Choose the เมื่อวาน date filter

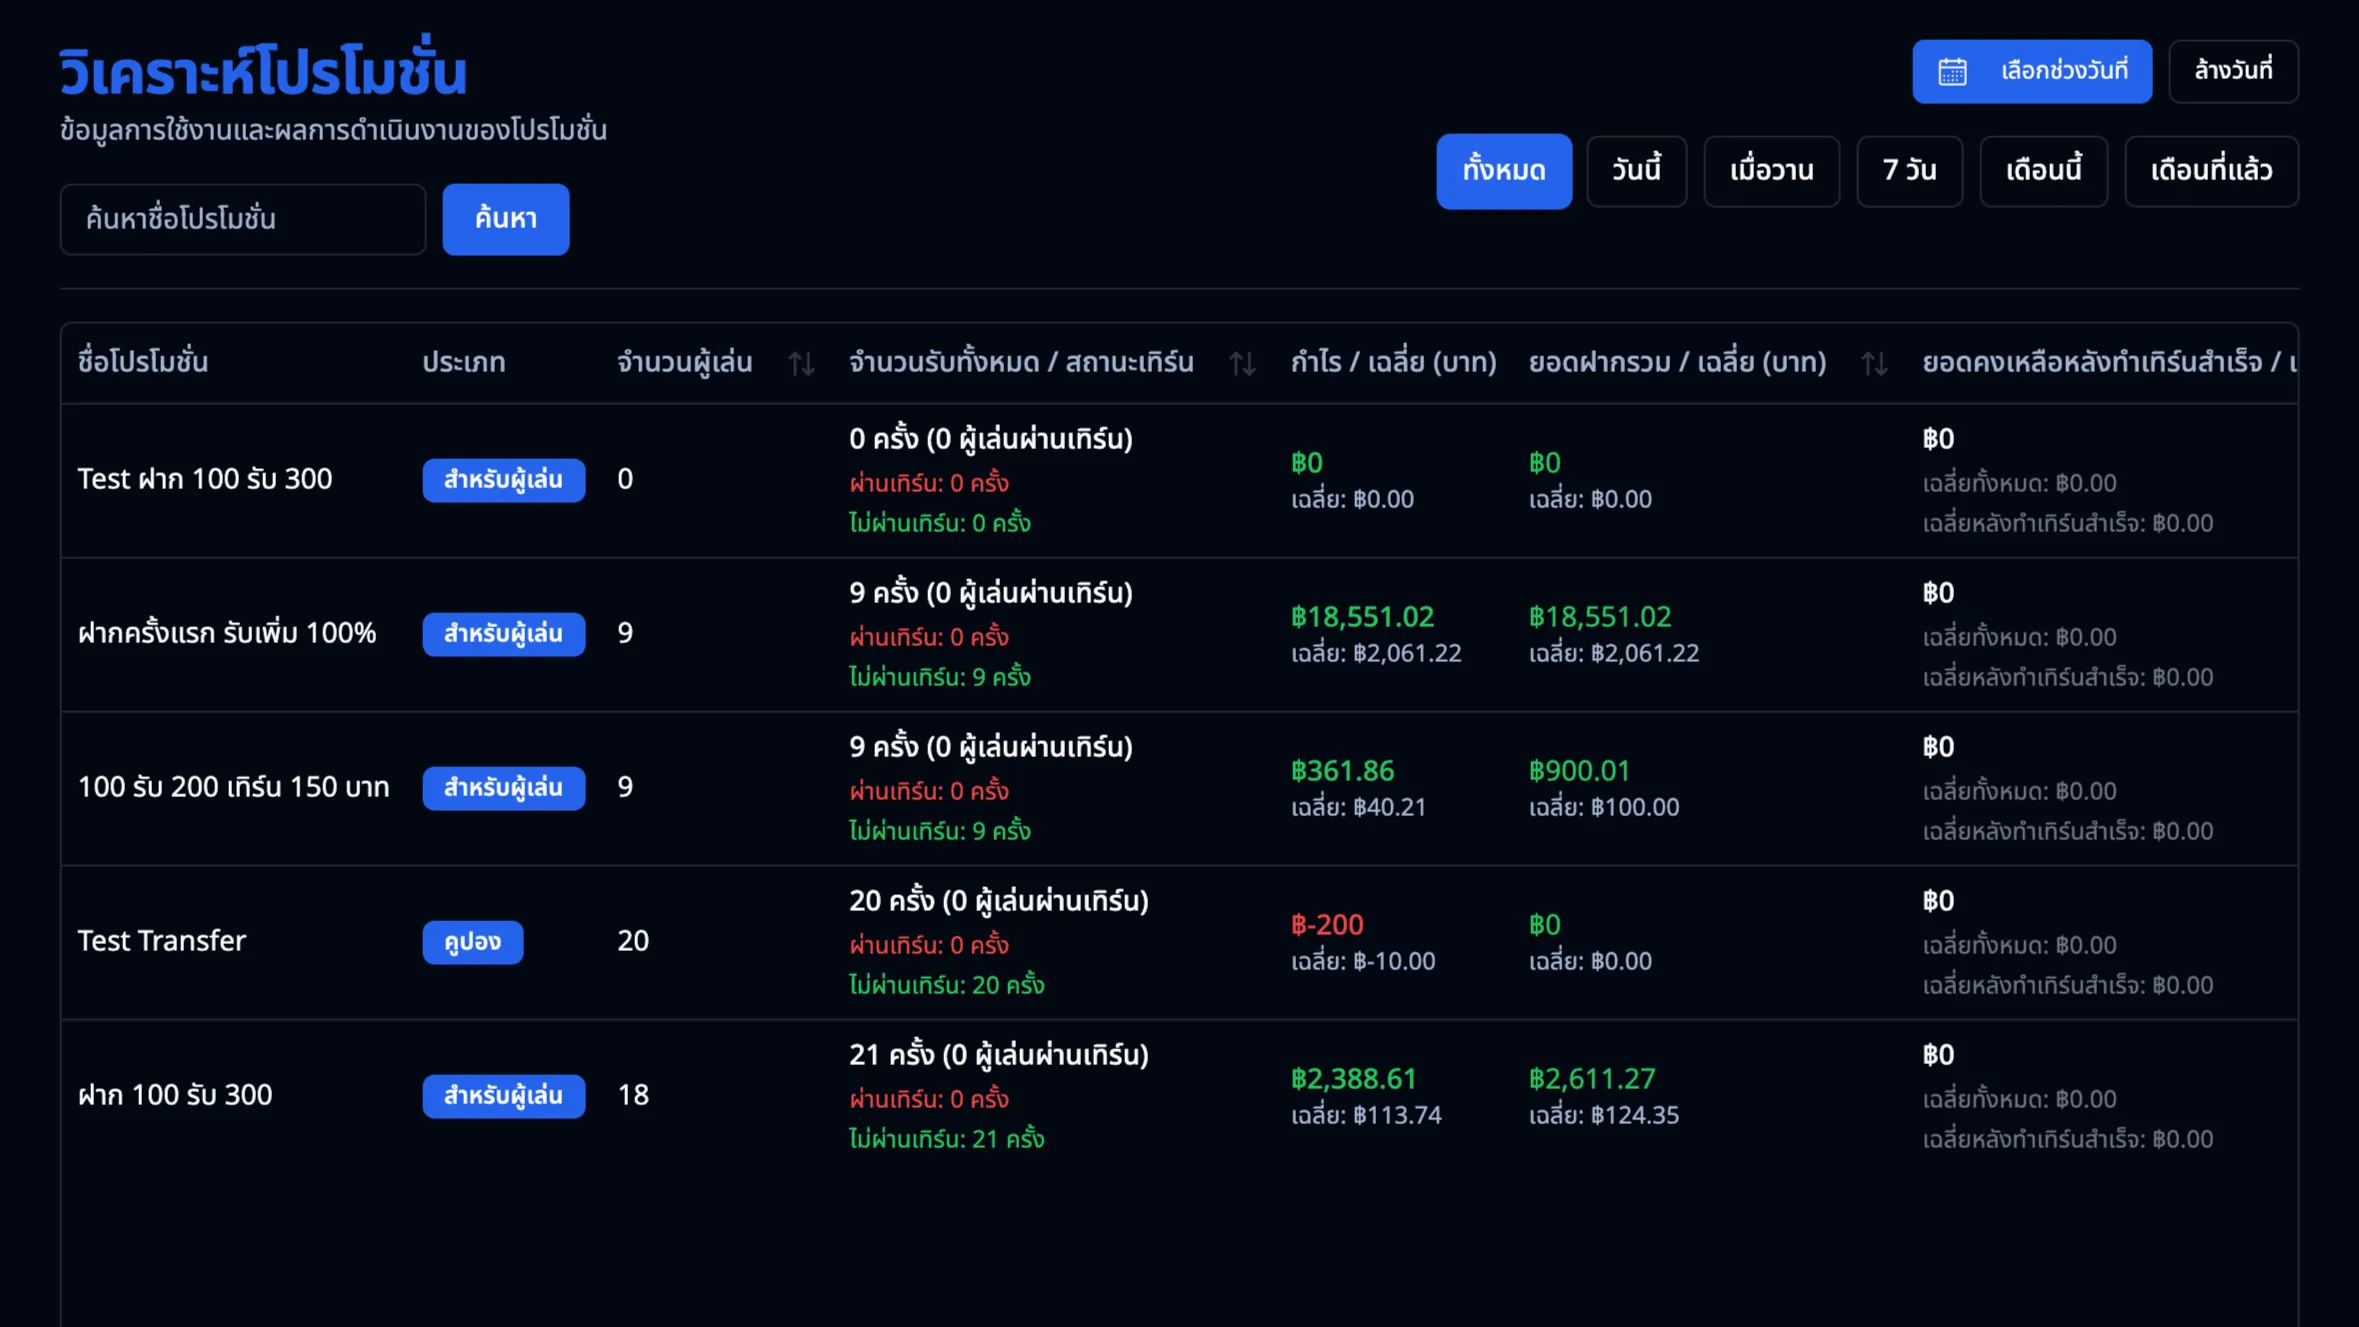coord(1771,171)
